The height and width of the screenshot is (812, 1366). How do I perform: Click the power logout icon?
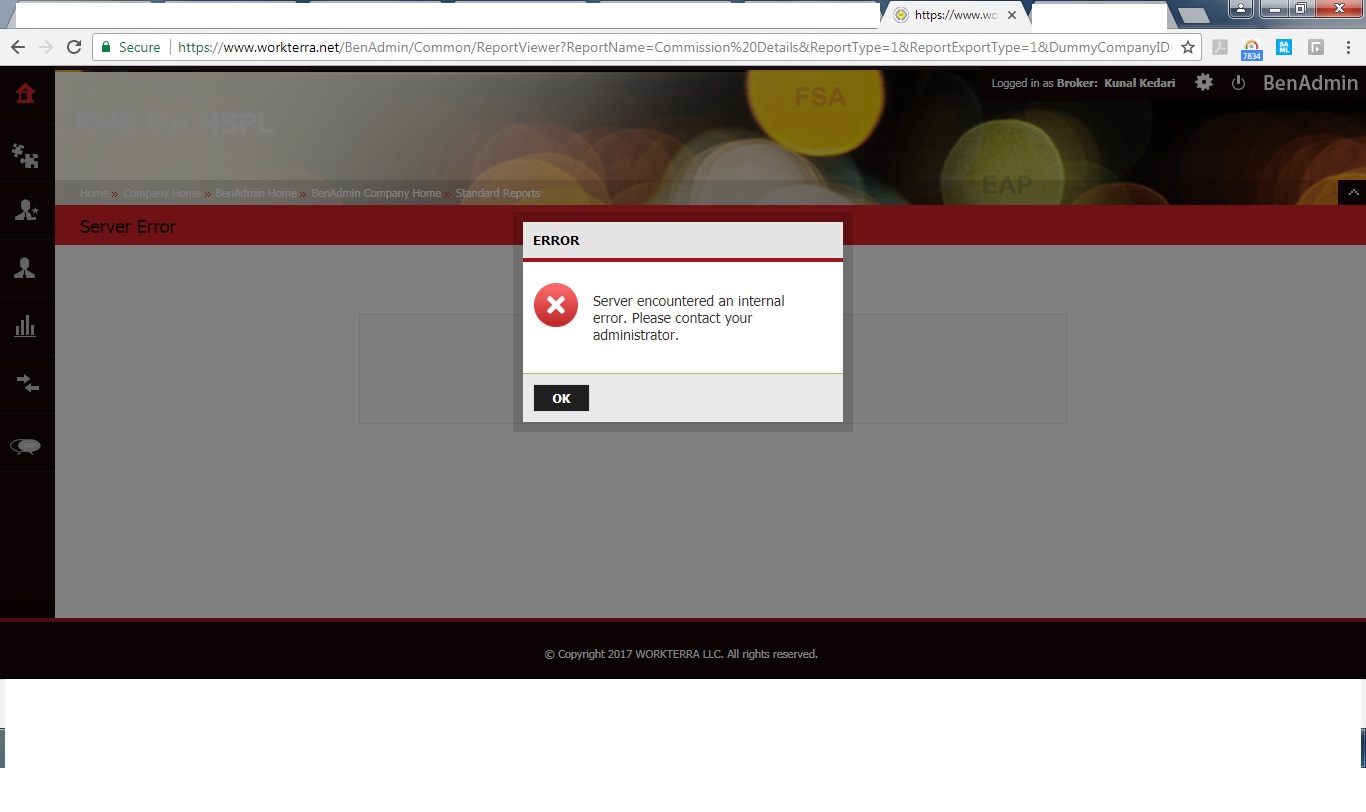click(x=1238, y=83)
